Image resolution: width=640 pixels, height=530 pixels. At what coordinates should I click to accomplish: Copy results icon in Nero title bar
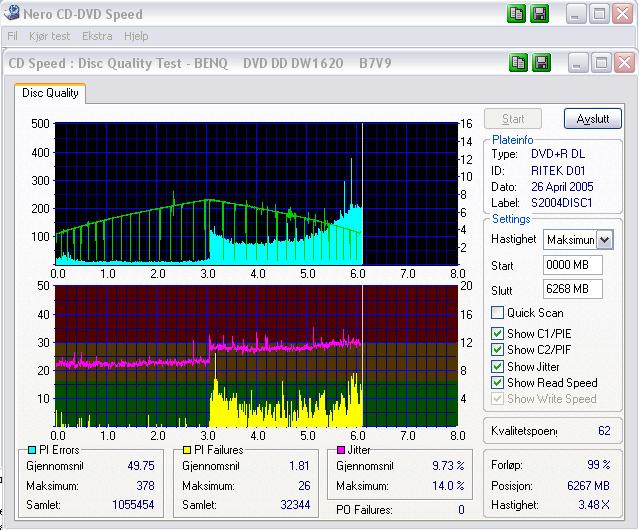point(516,14)
